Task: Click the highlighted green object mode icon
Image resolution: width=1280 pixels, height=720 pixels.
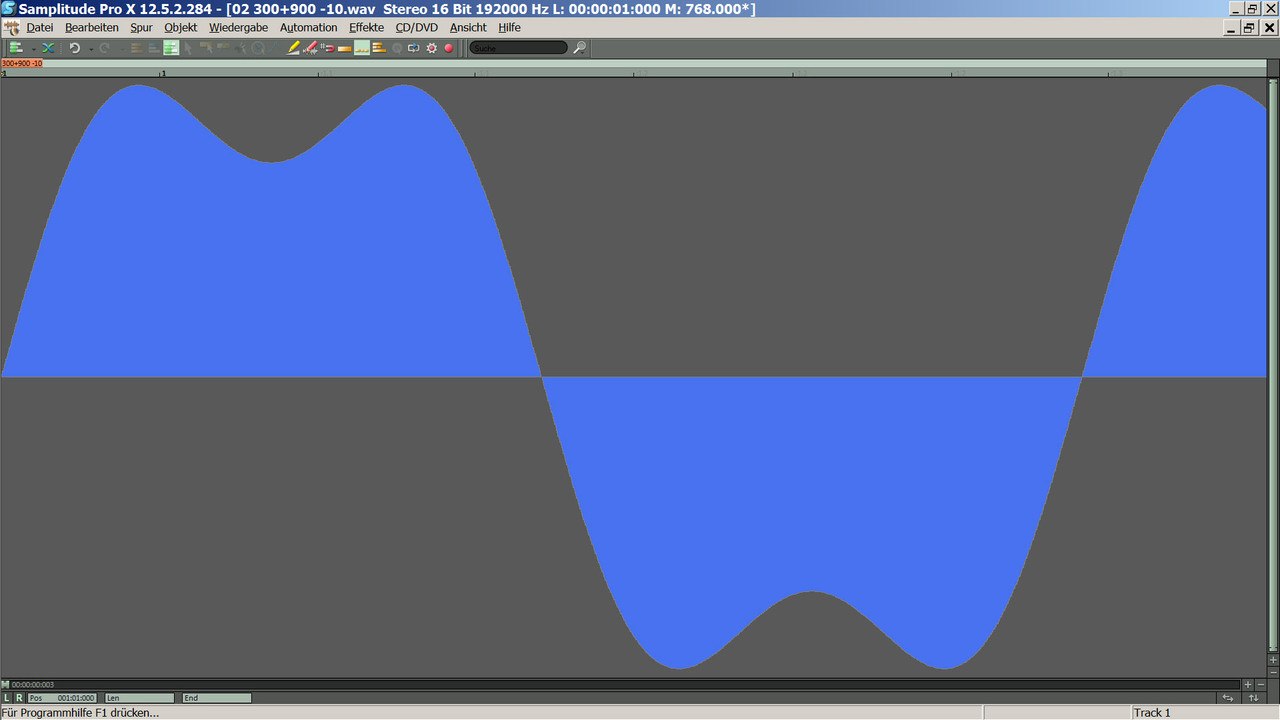Action: [171, 48]
